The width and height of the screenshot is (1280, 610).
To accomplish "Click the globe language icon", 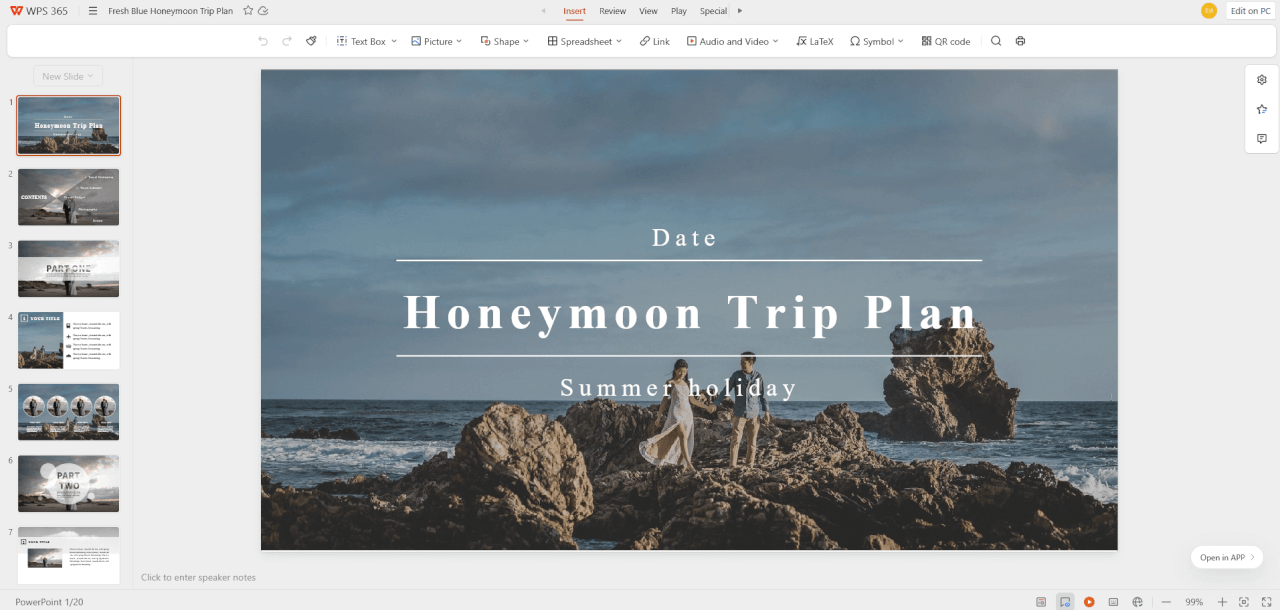I will click(x=1137, y=602).
